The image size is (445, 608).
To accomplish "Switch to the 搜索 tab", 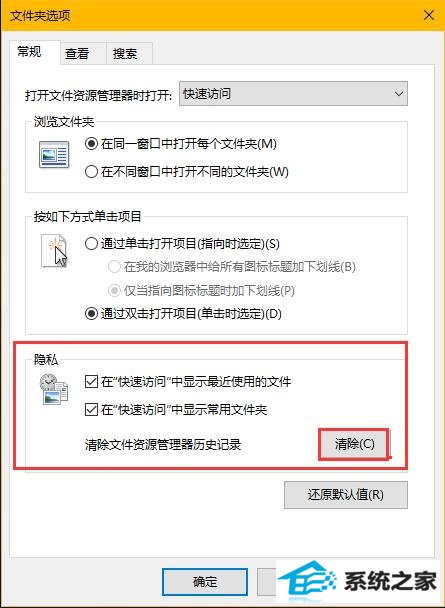I will click(125, 54).
